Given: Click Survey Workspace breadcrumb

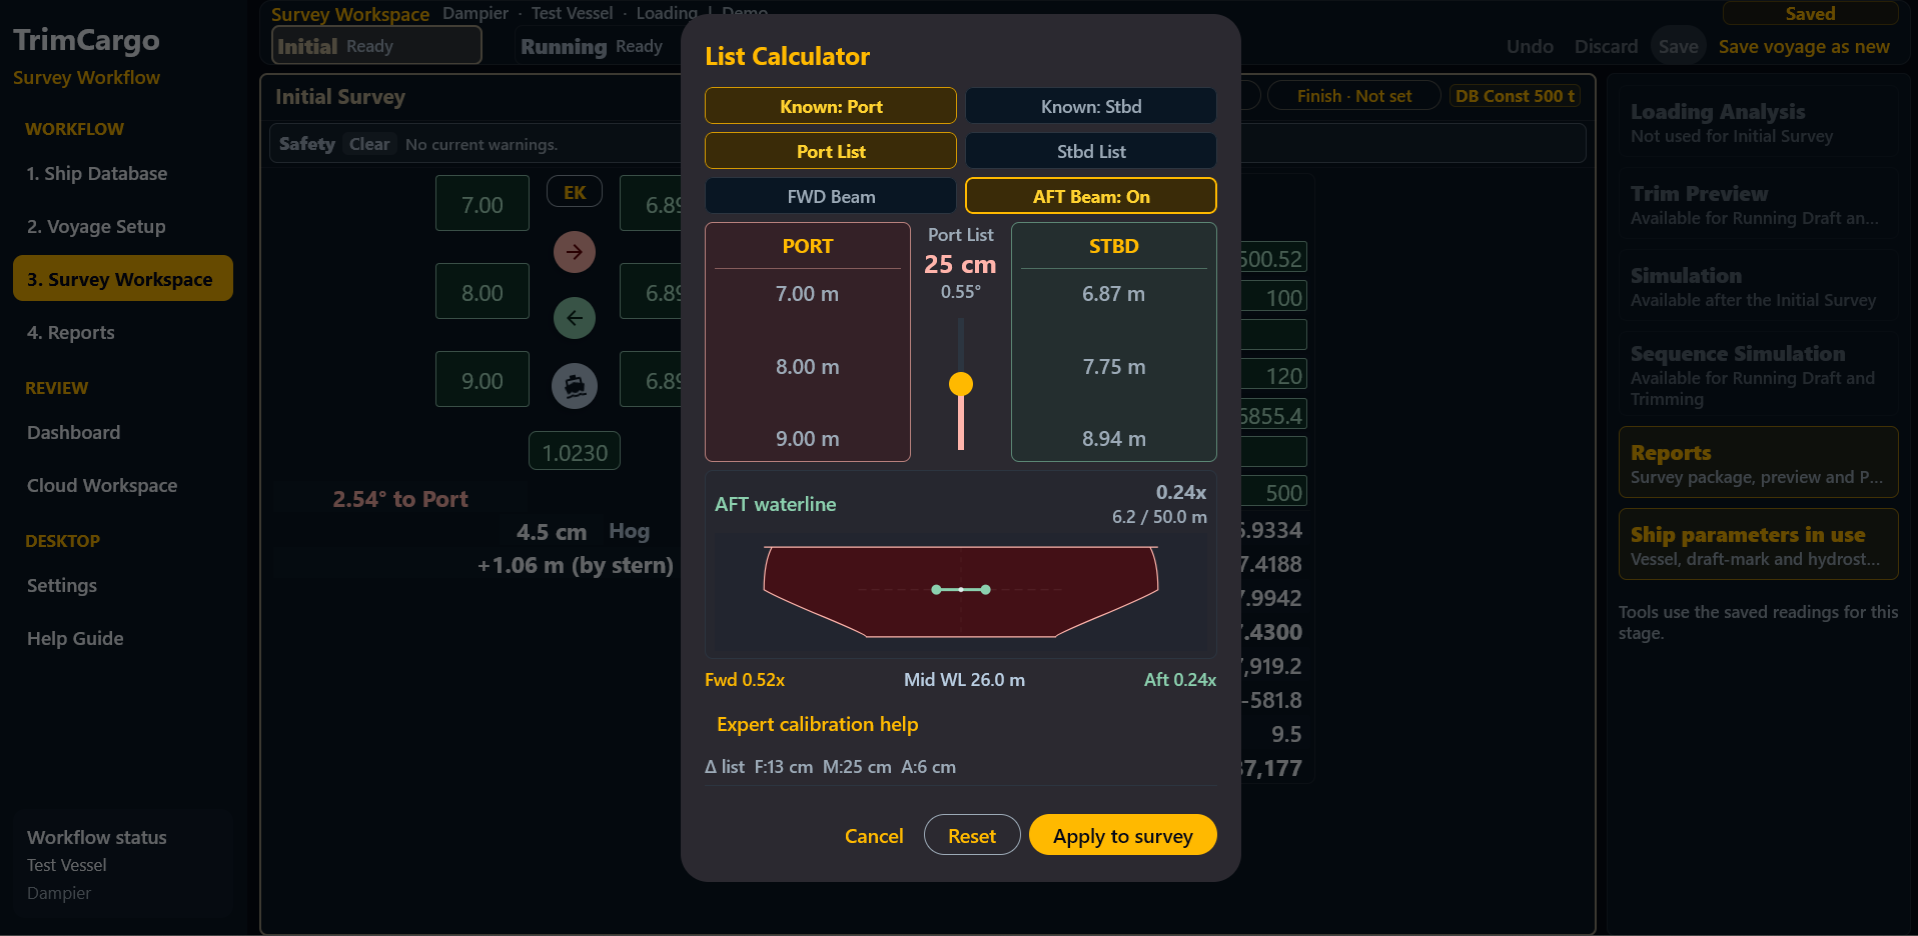Looking at the screenshot, I should pyautogui.click(x=350, y=13).
